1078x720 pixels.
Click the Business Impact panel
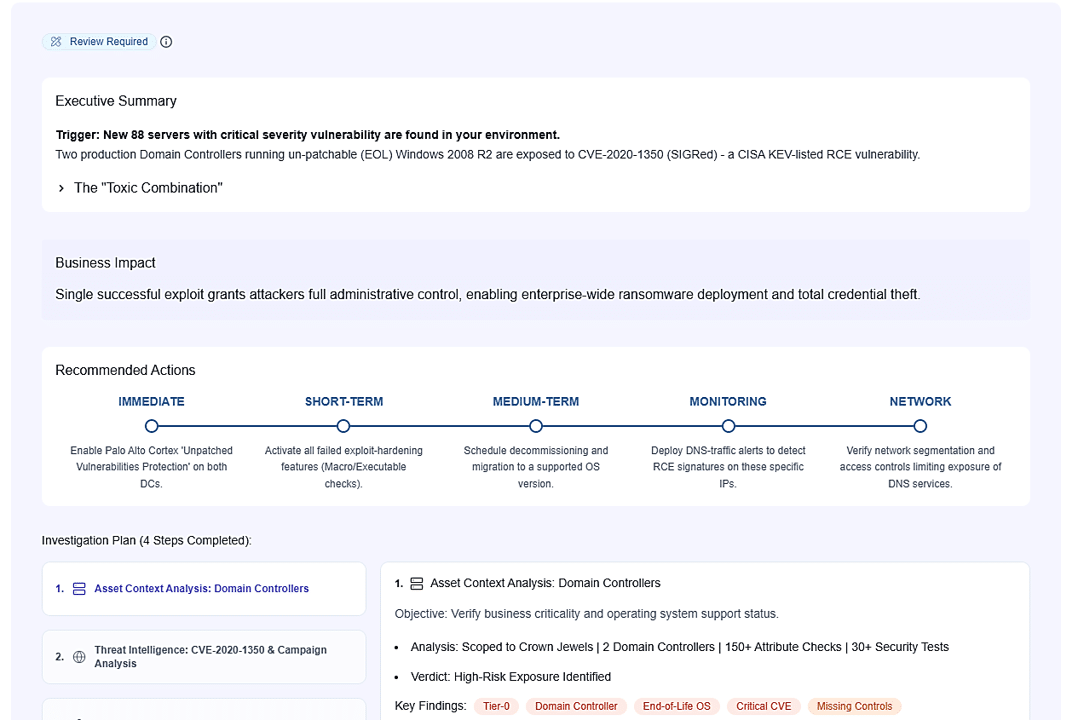tap(535, 279)
